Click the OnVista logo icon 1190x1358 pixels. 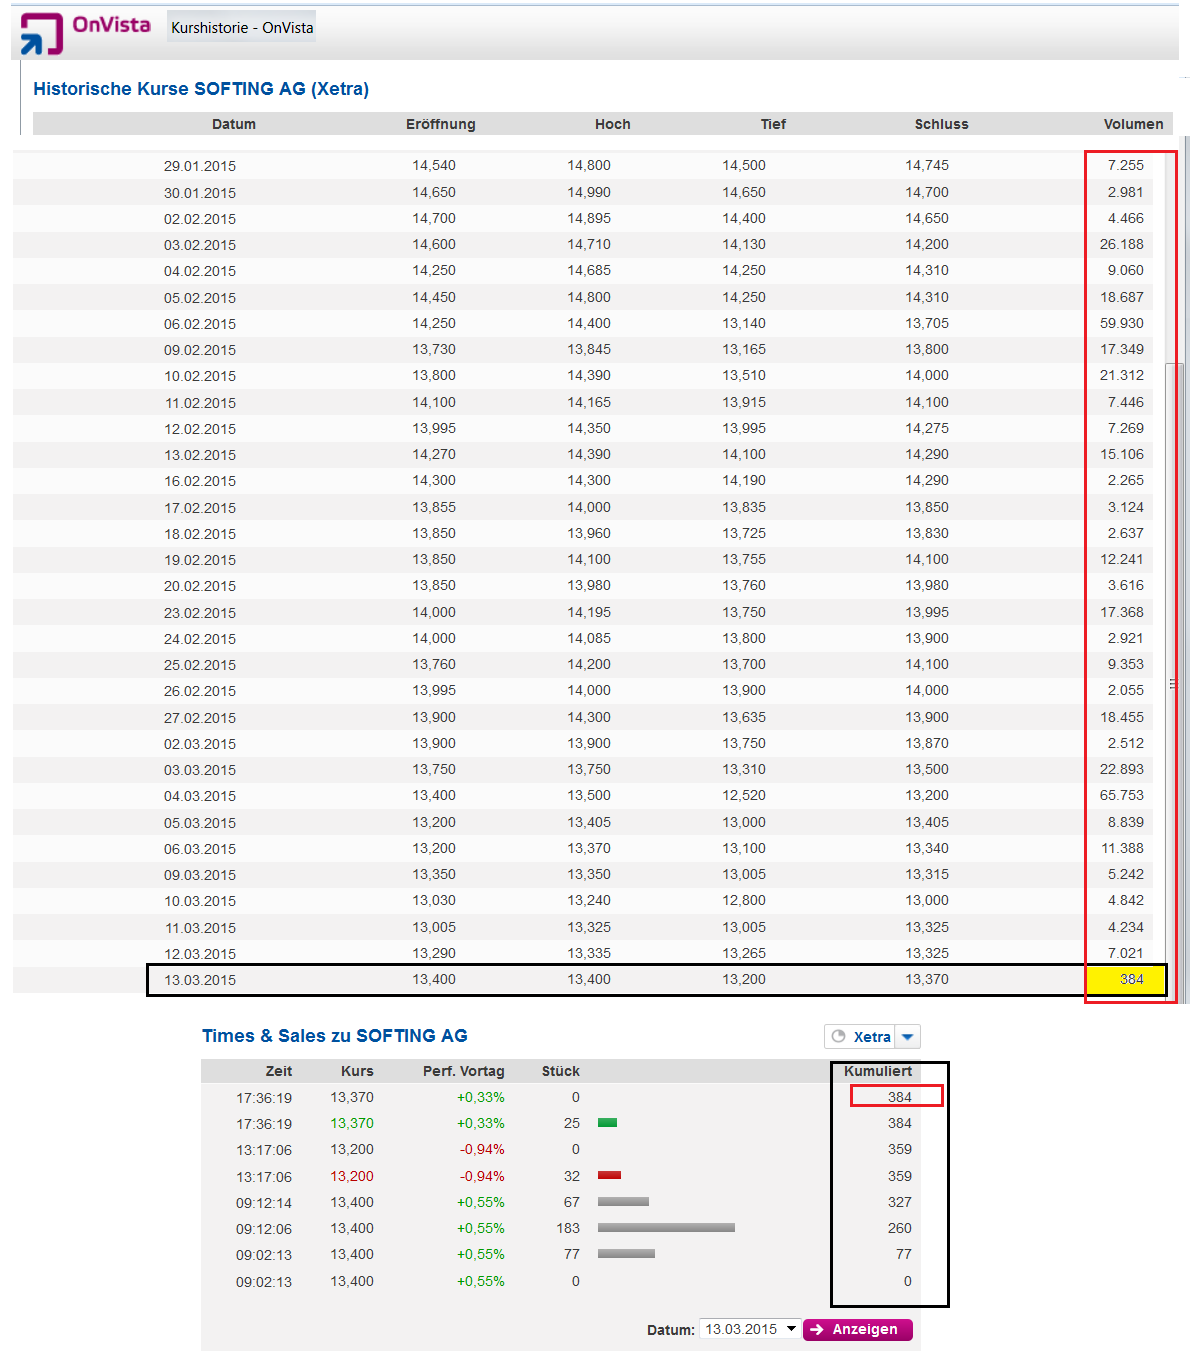(x=42, y=33)
